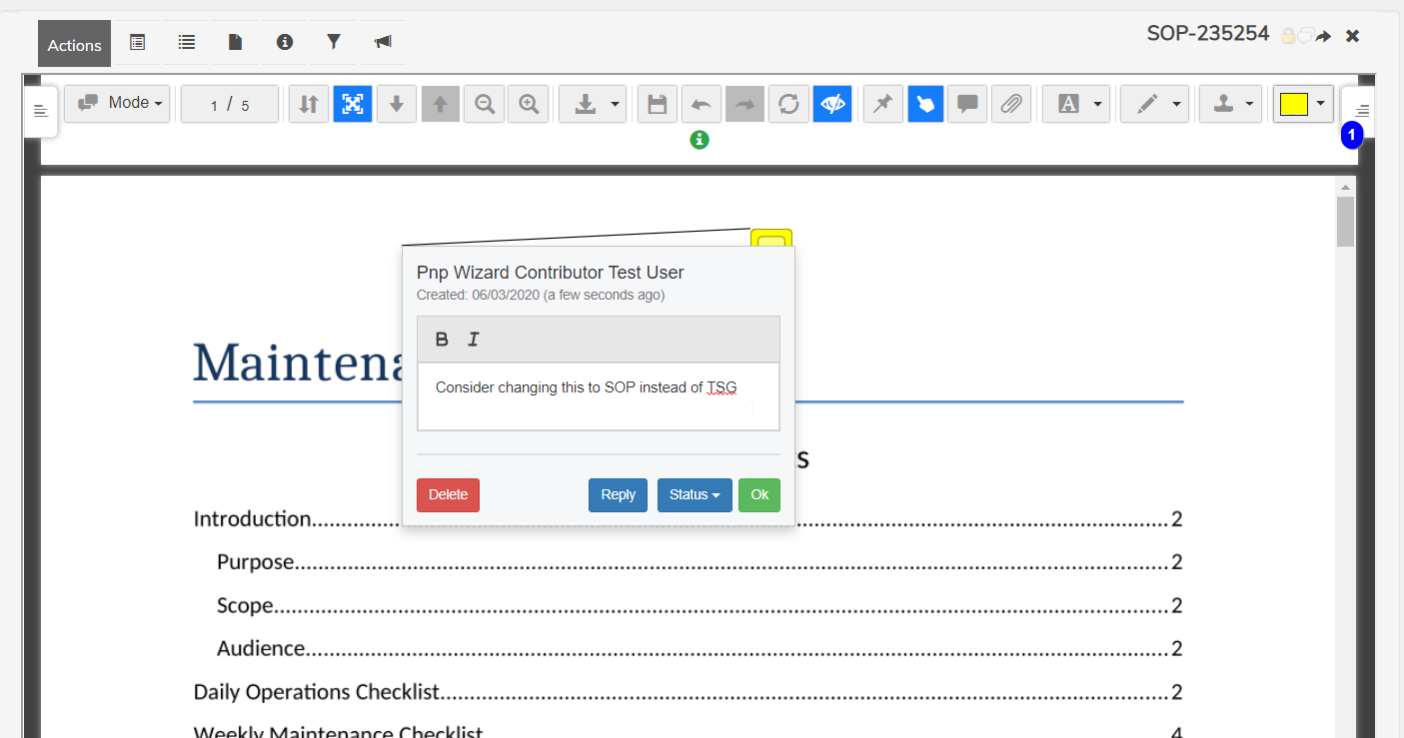1404x738 pixels.
Task: Toggle annotation visibility eye icon
Action: click(x=832, y=104)
